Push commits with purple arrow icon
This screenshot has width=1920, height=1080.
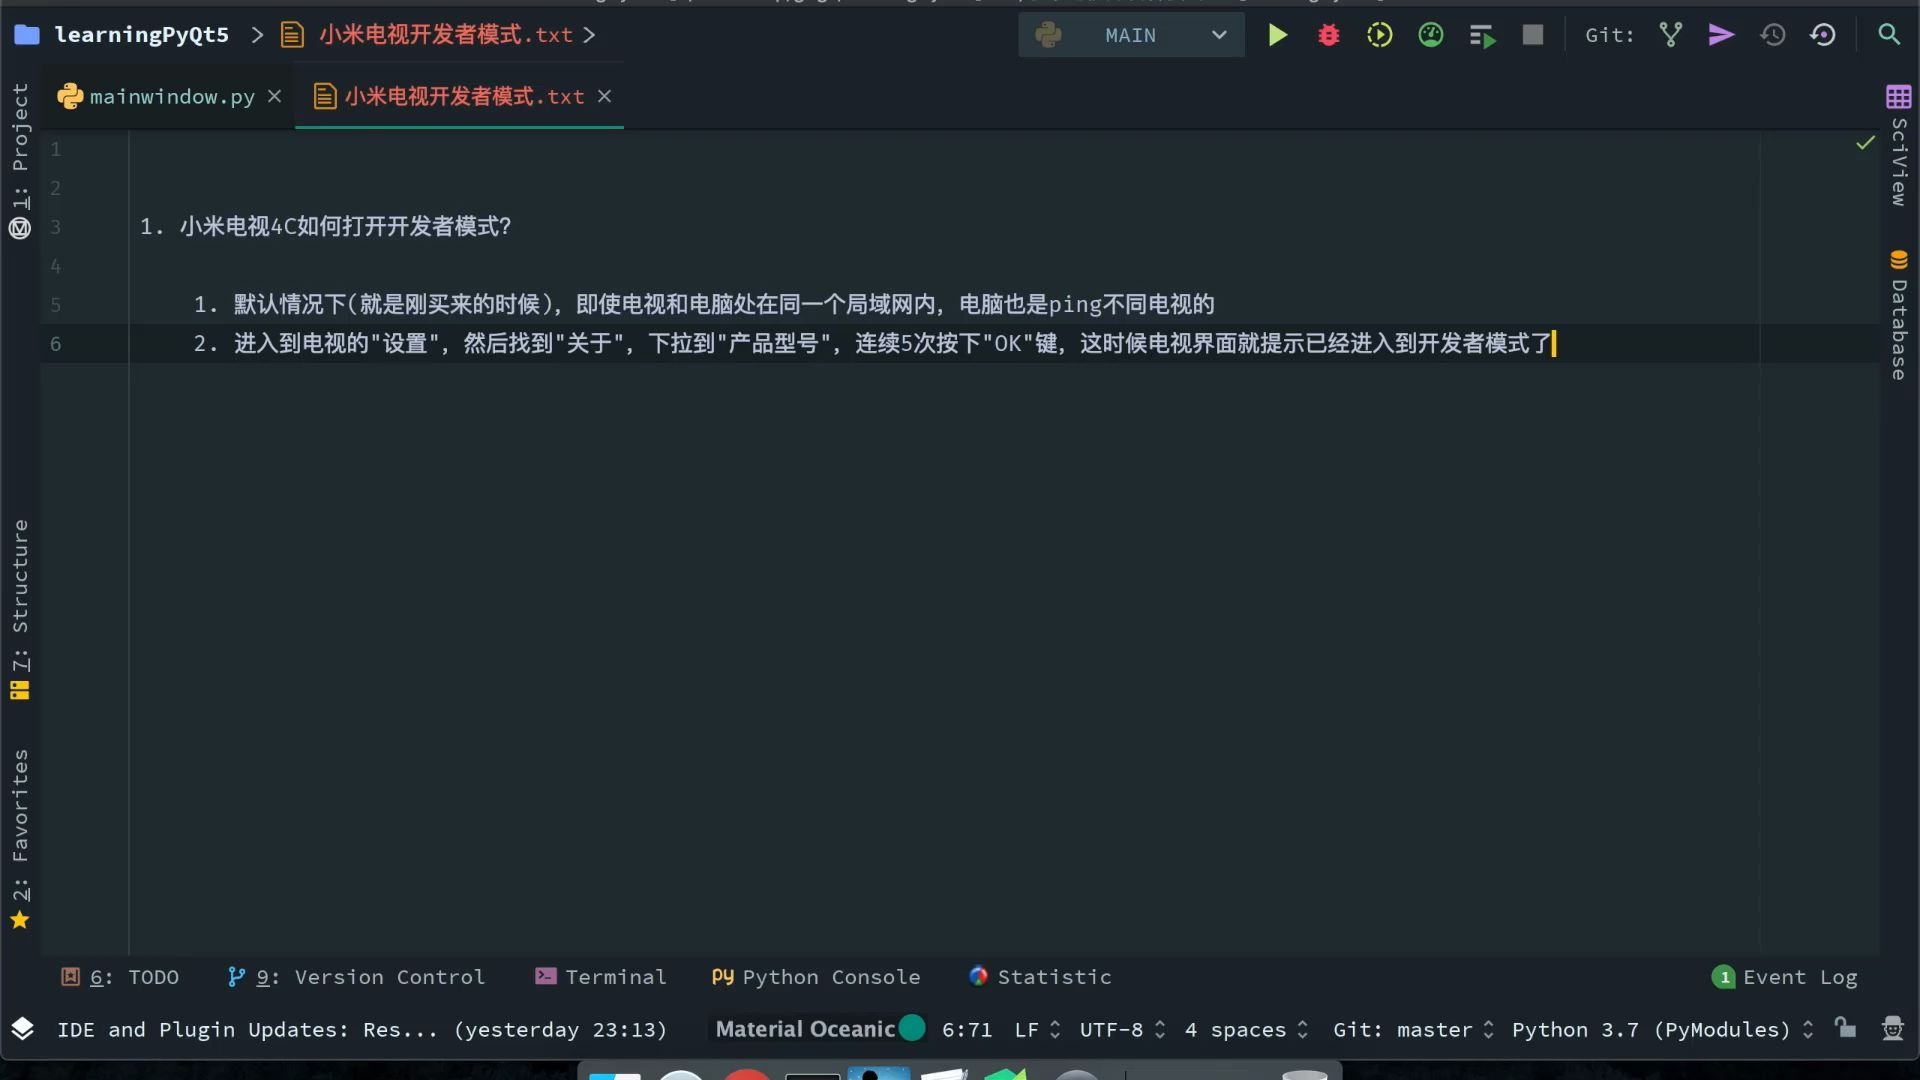pos(1720,35)
